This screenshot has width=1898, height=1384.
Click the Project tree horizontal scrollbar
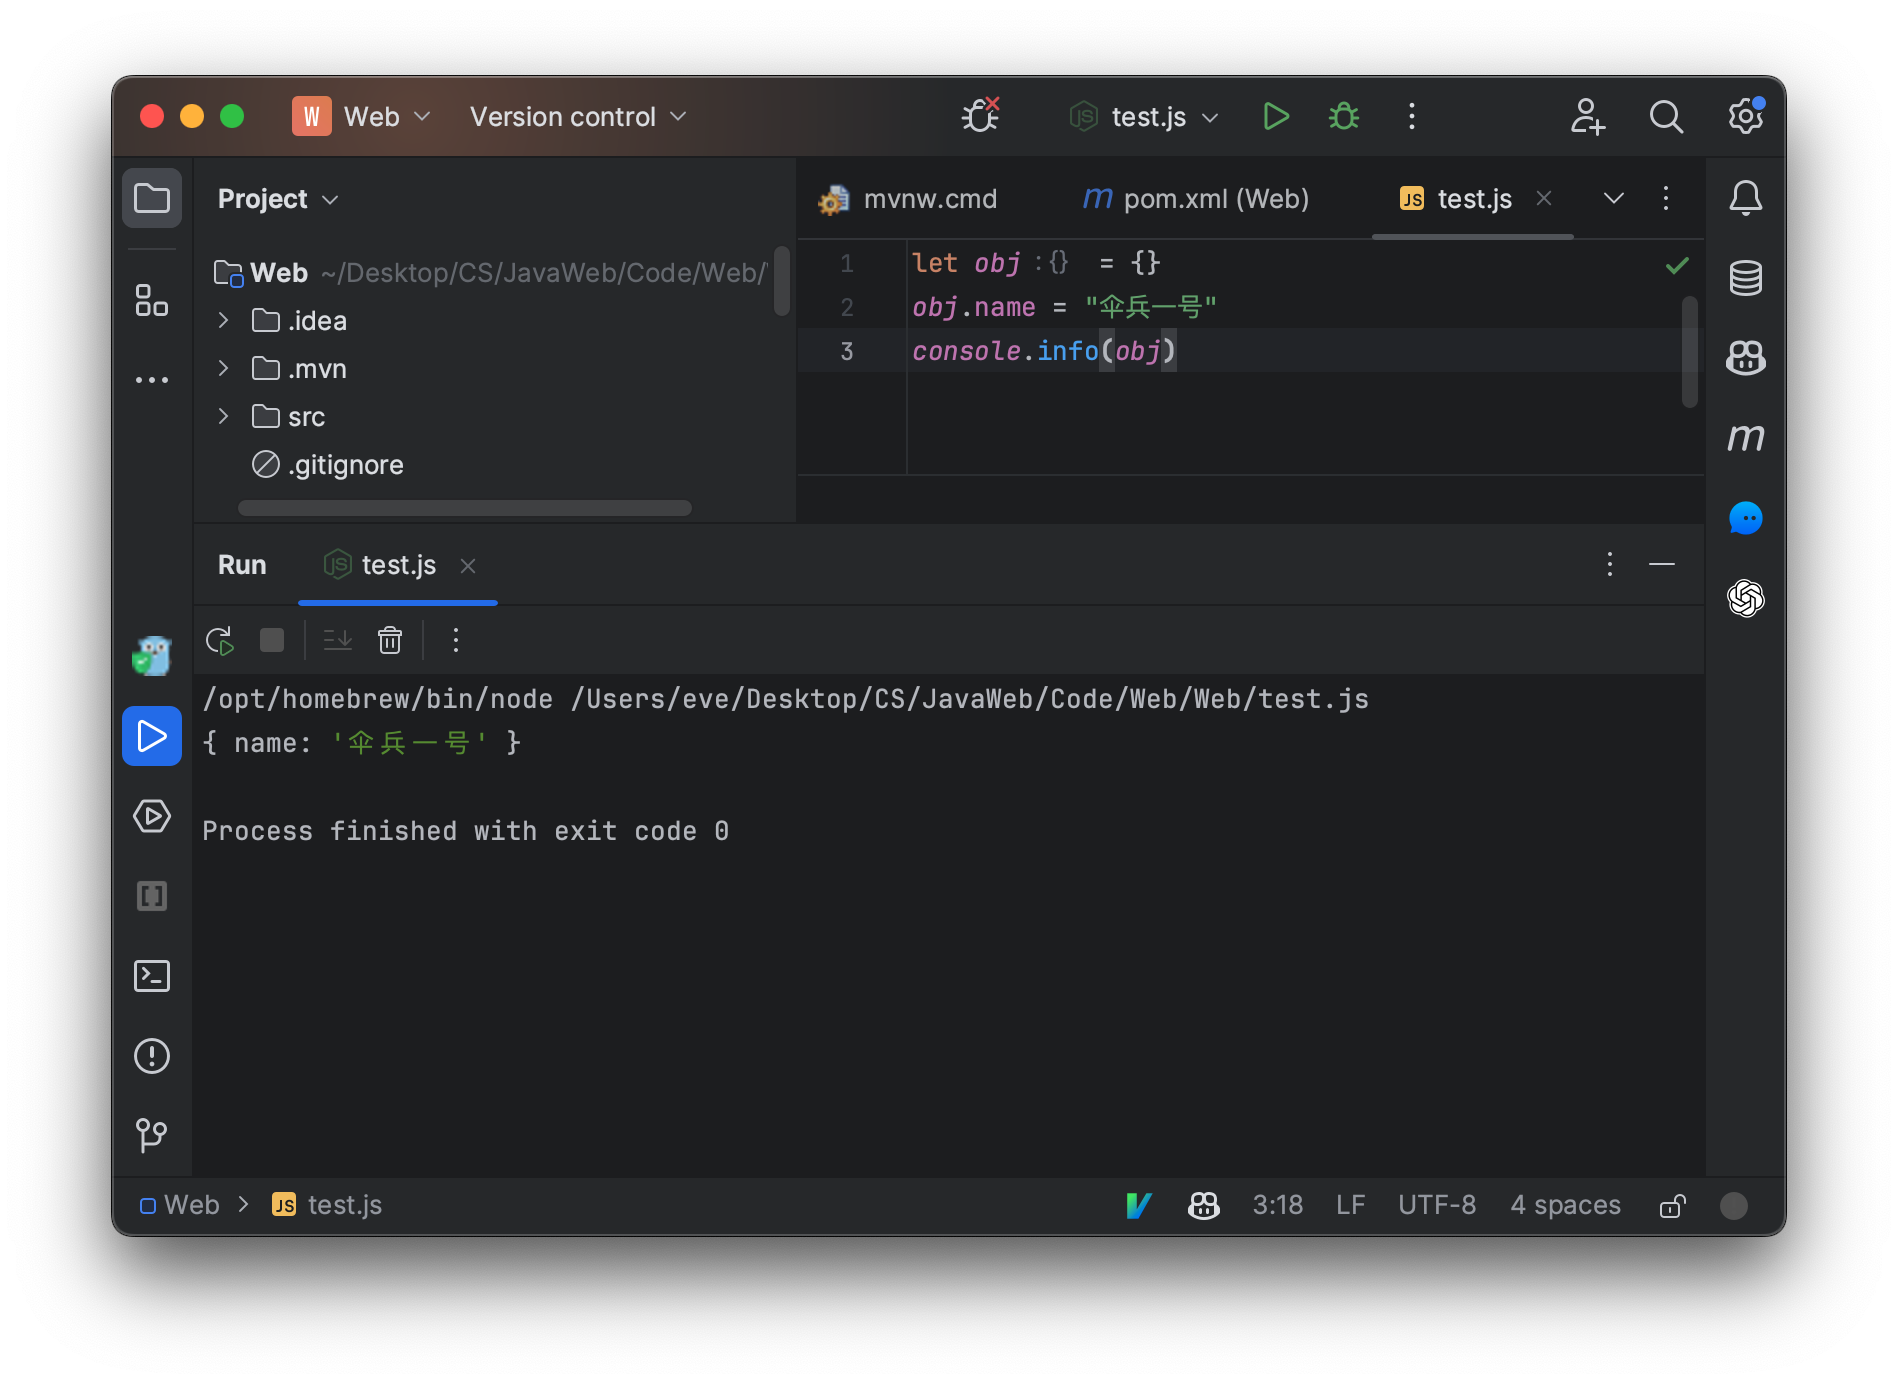465,508
